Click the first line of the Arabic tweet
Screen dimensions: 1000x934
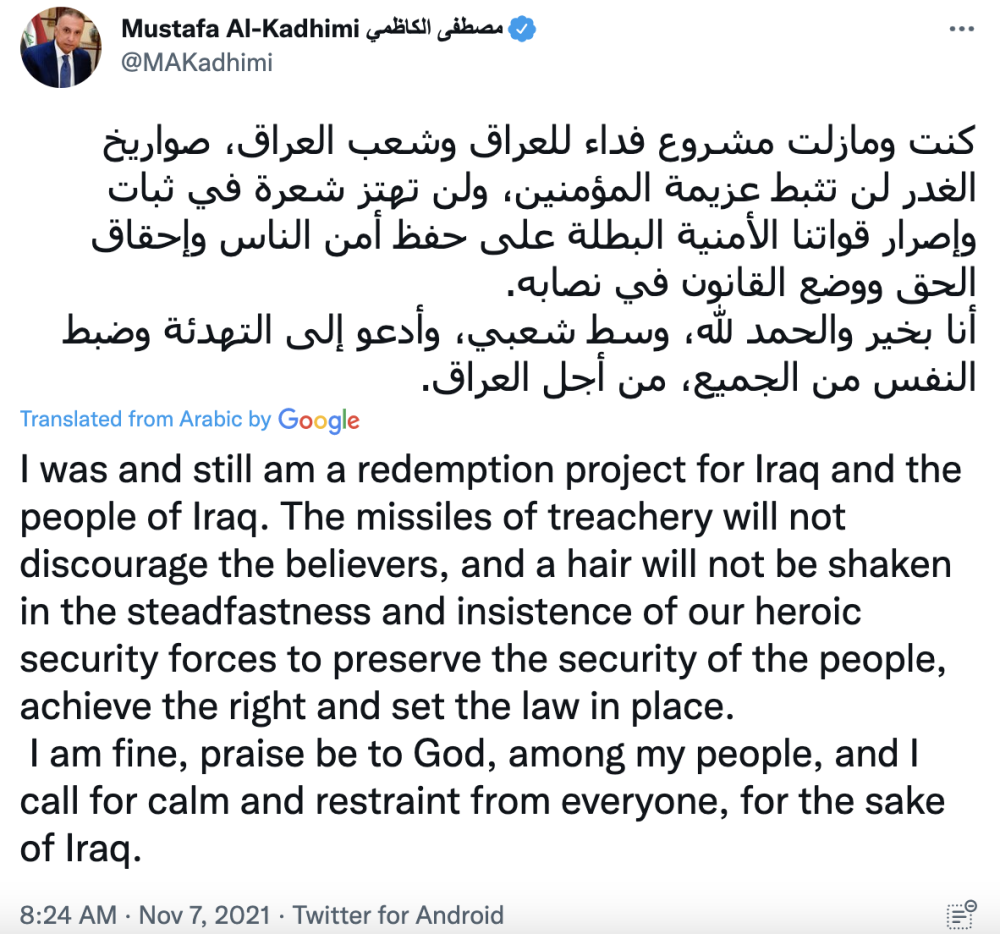(539, 142)
